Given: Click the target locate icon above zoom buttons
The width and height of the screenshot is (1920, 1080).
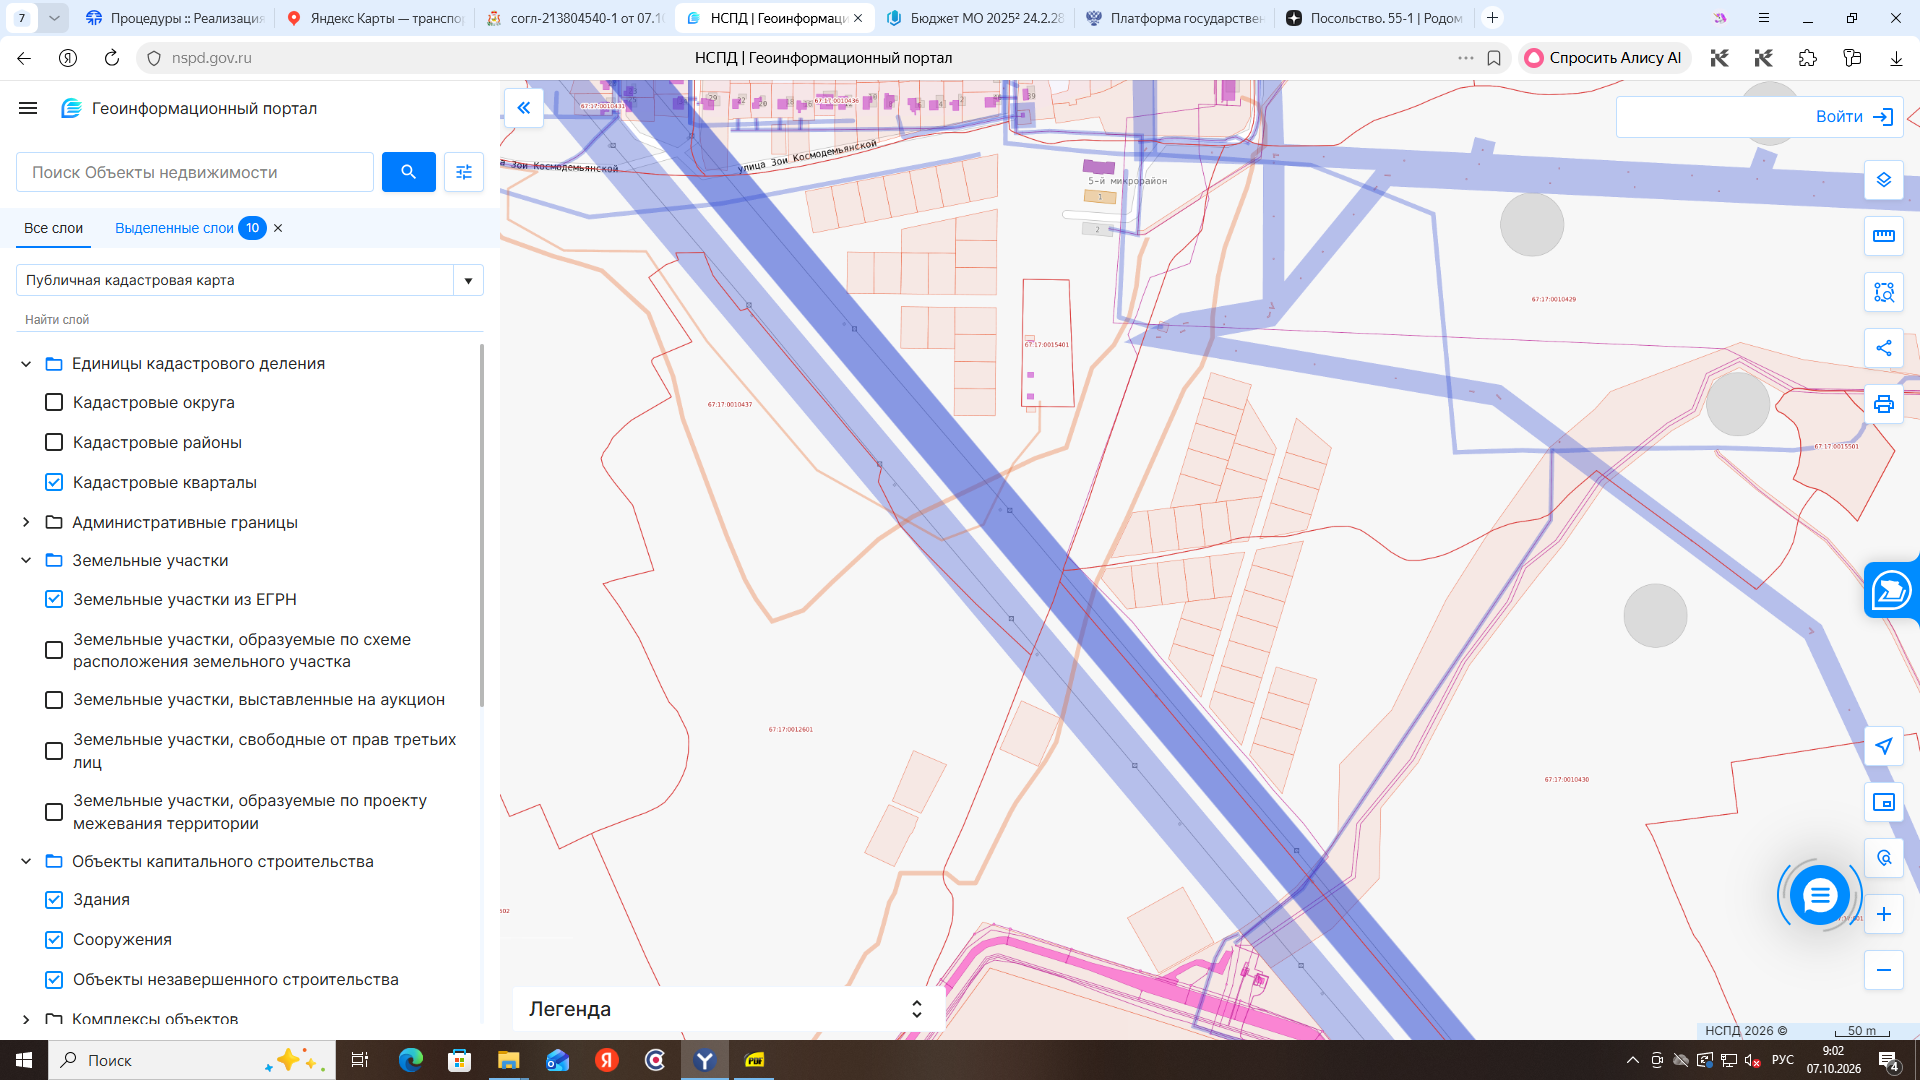Looking at the screenshot, I should [x=1884, y=858].
